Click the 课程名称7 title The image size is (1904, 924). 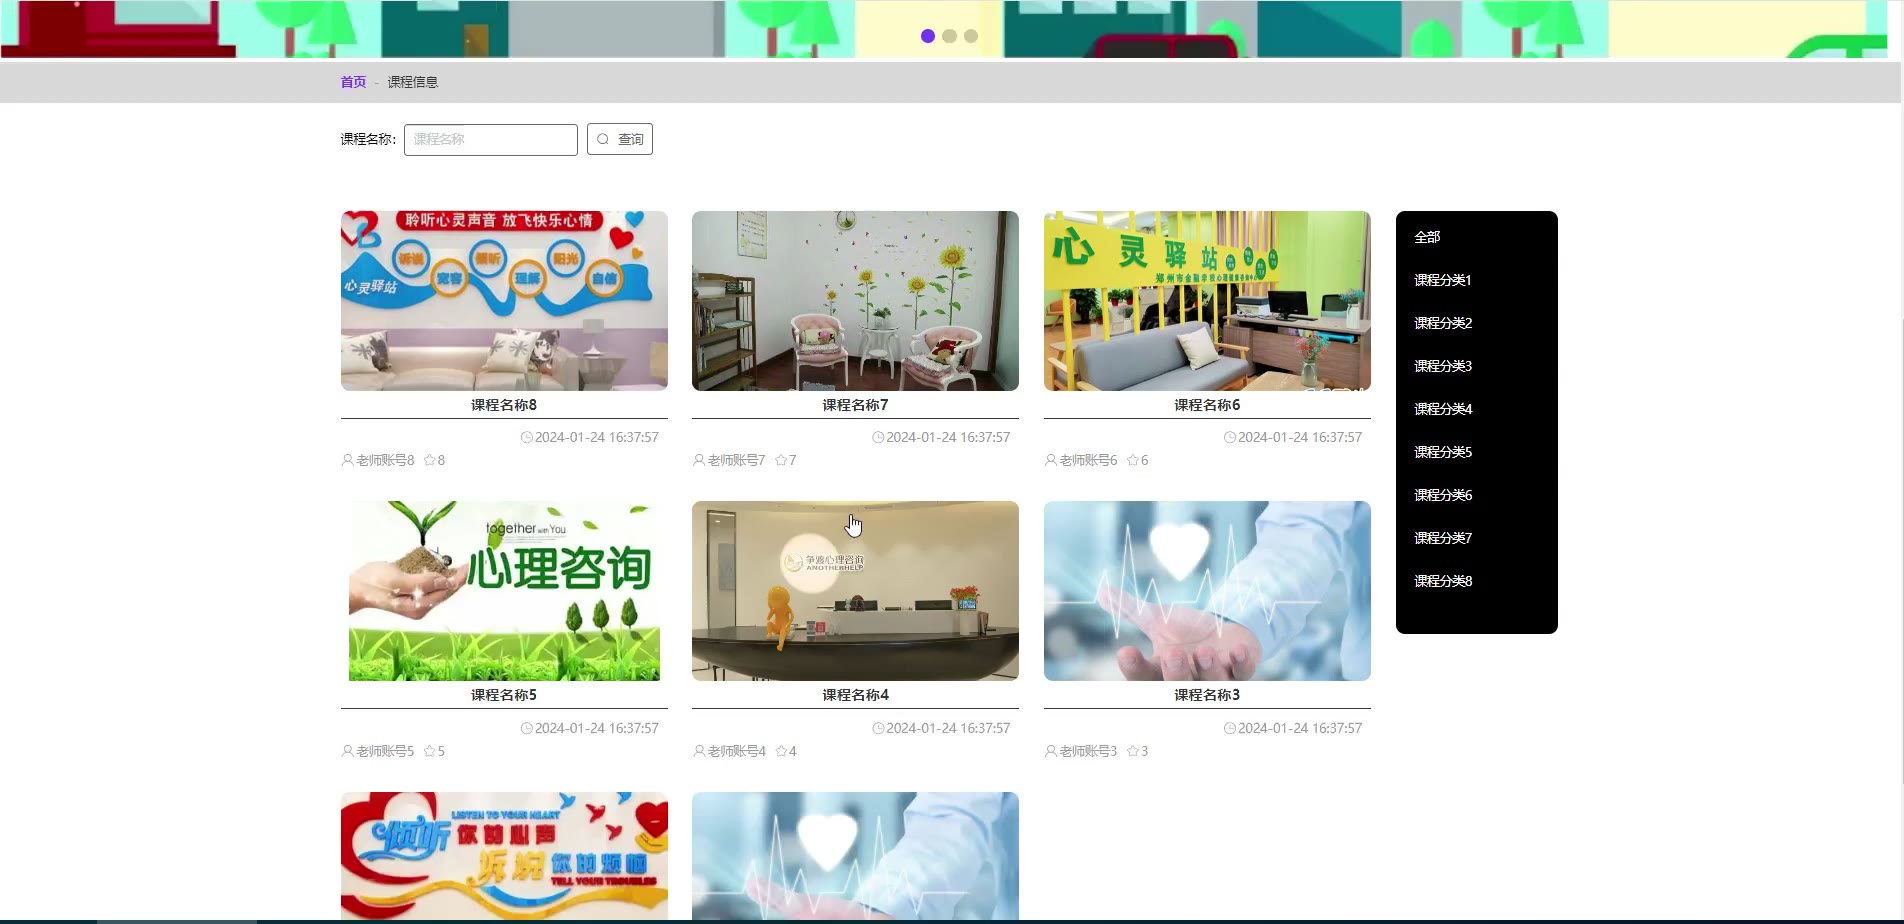coord(855,405)
